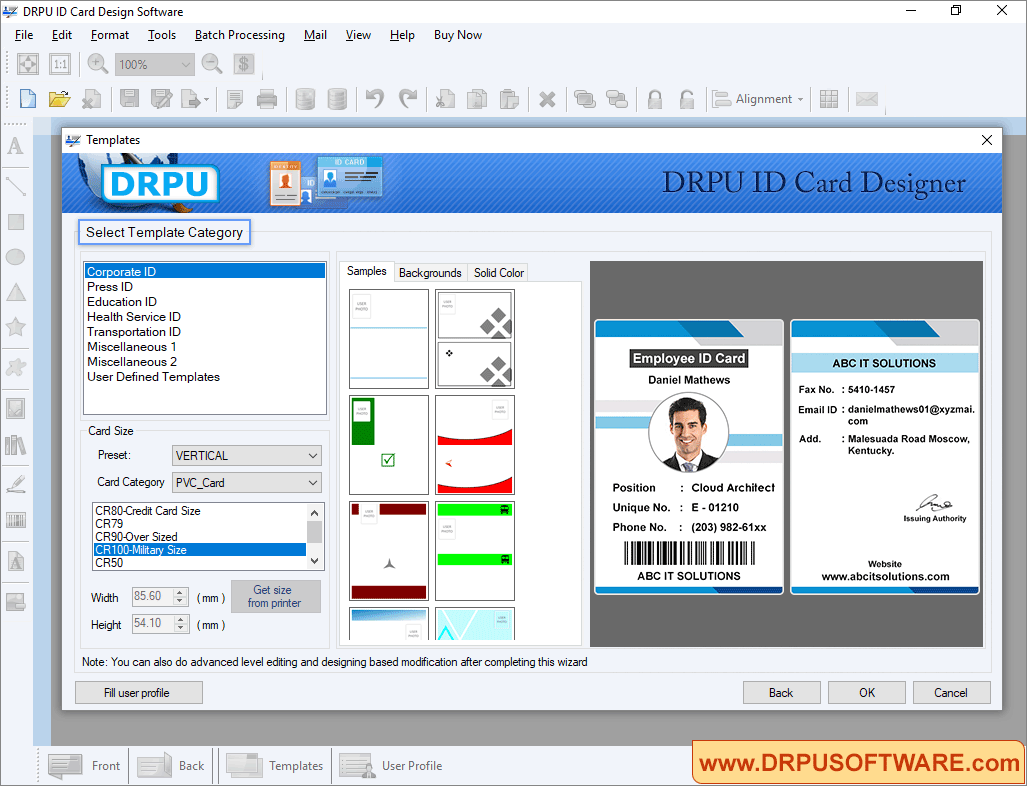Viewport: 1027px width, 786px height.
Task: Open the Format menu
Action: tap(109, 35)
